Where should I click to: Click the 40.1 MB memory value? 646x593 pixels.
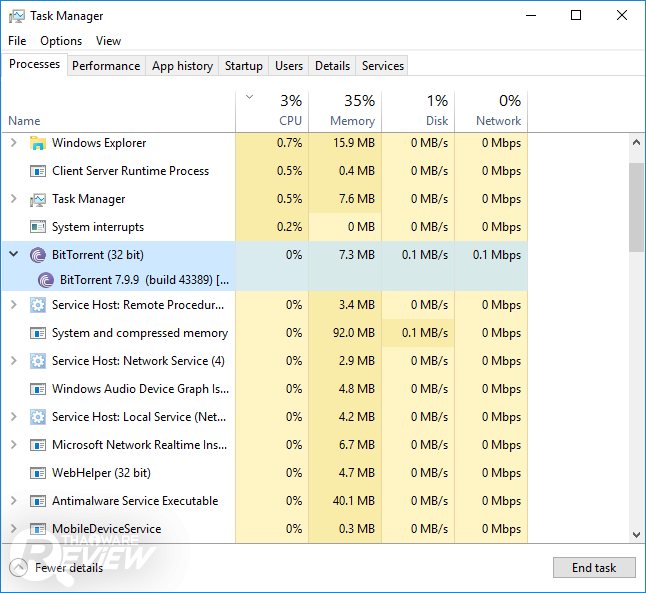pos(354,501)
